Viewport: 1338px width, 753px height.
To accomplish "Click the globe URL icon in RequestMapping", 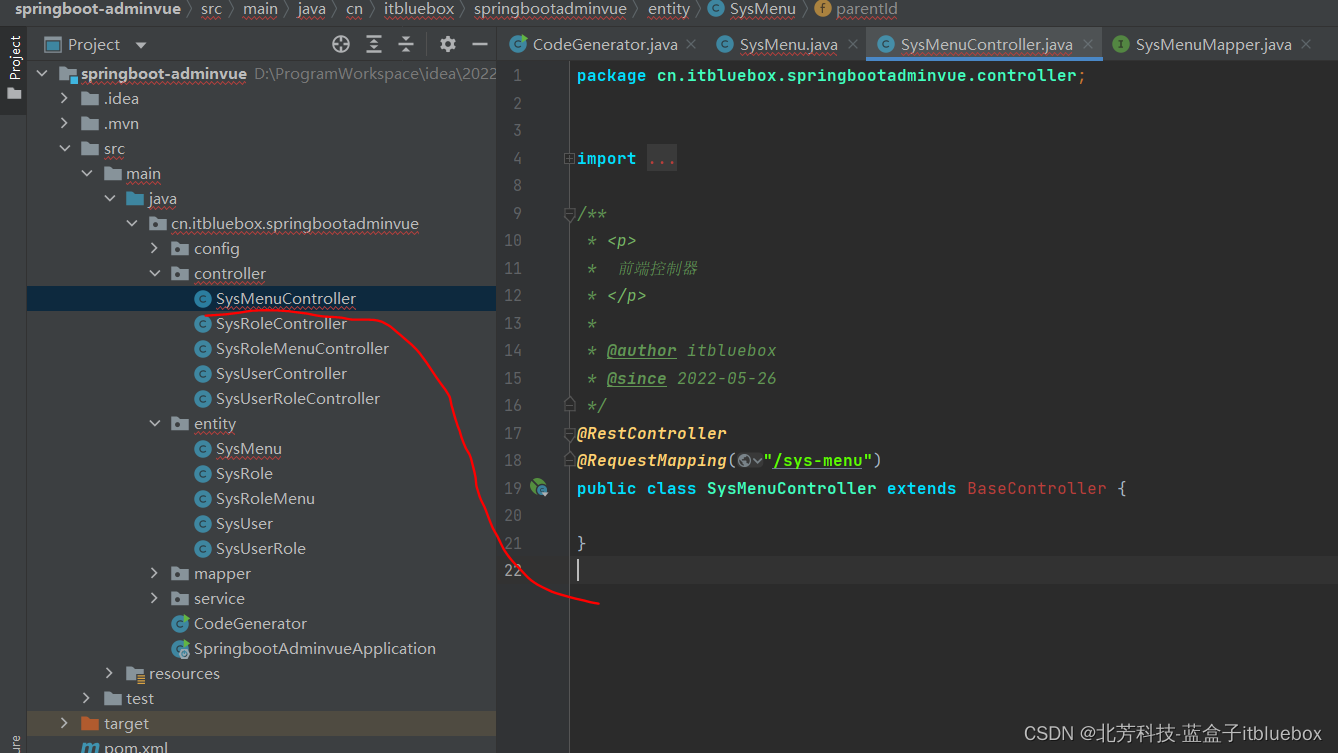I will coord(744,461).
